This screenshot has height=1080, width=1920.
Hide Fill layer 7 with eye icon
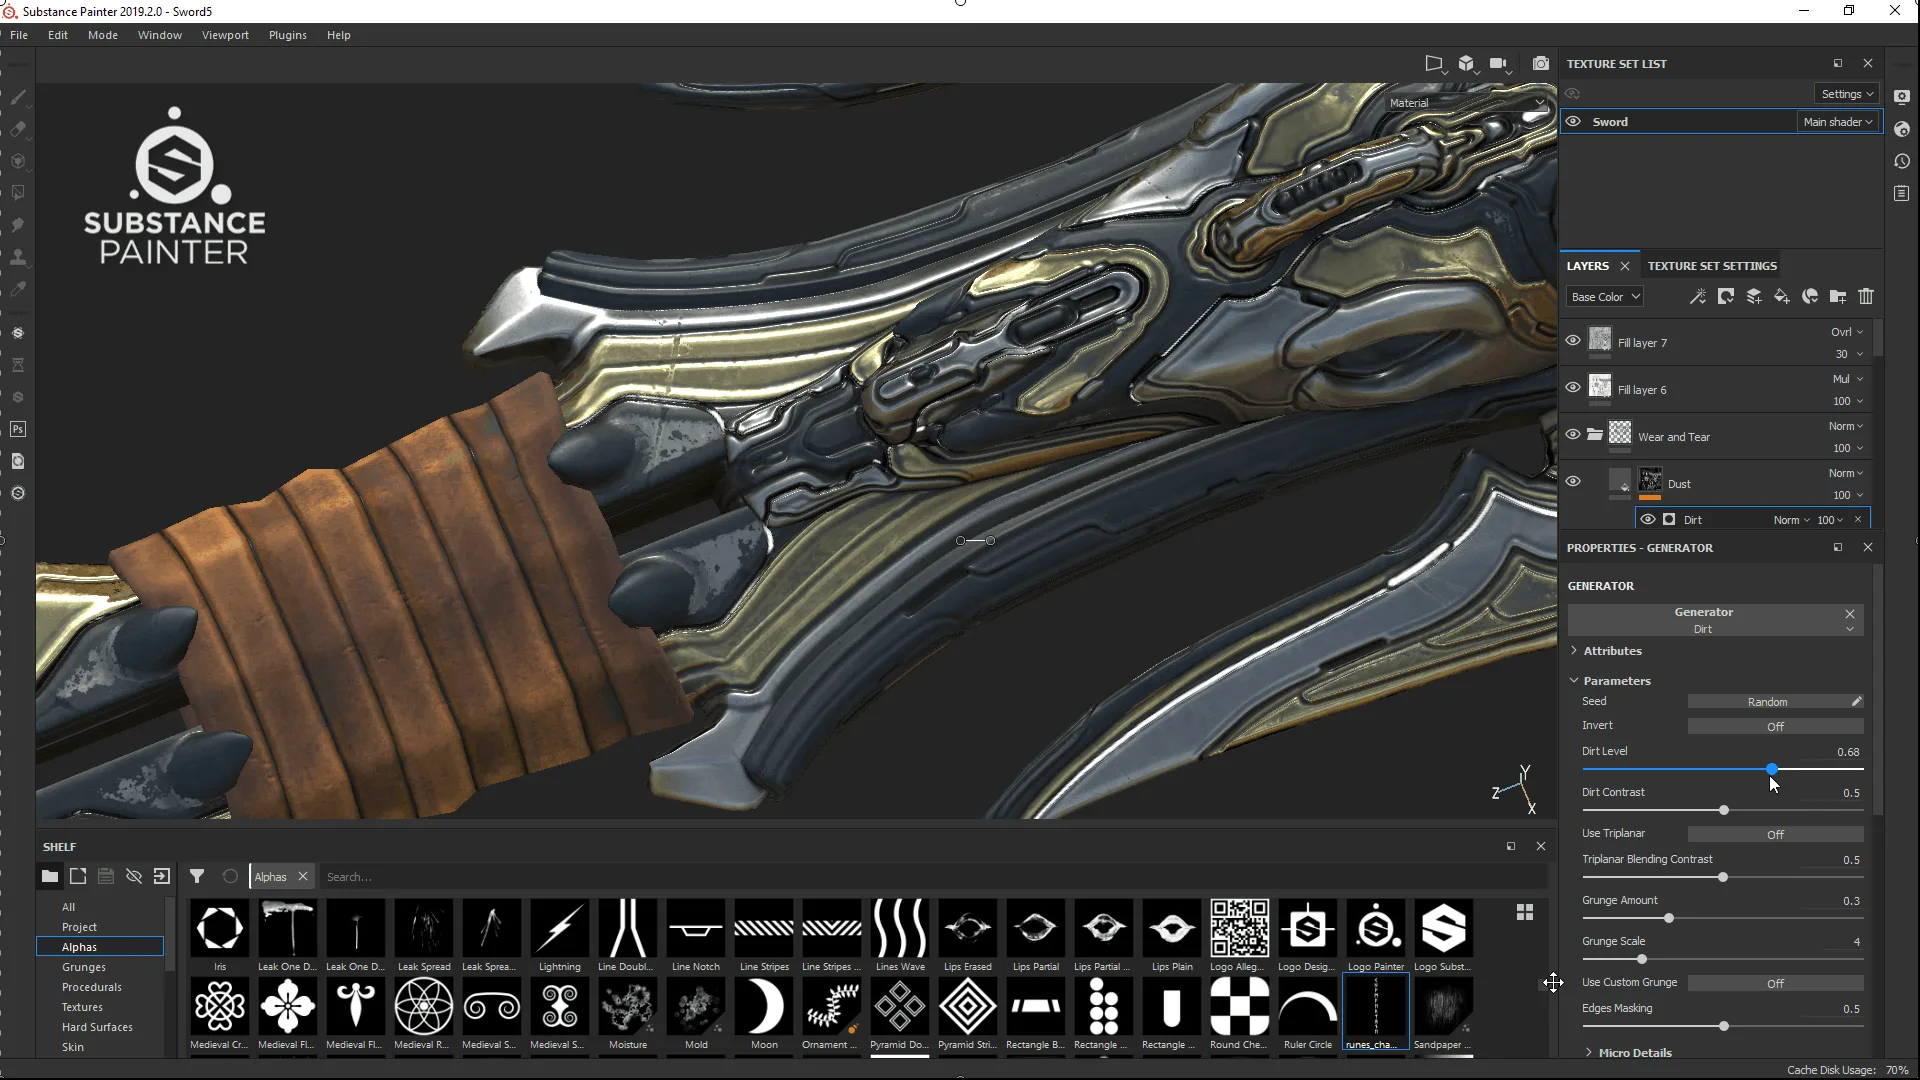[x=1573, y=340]
